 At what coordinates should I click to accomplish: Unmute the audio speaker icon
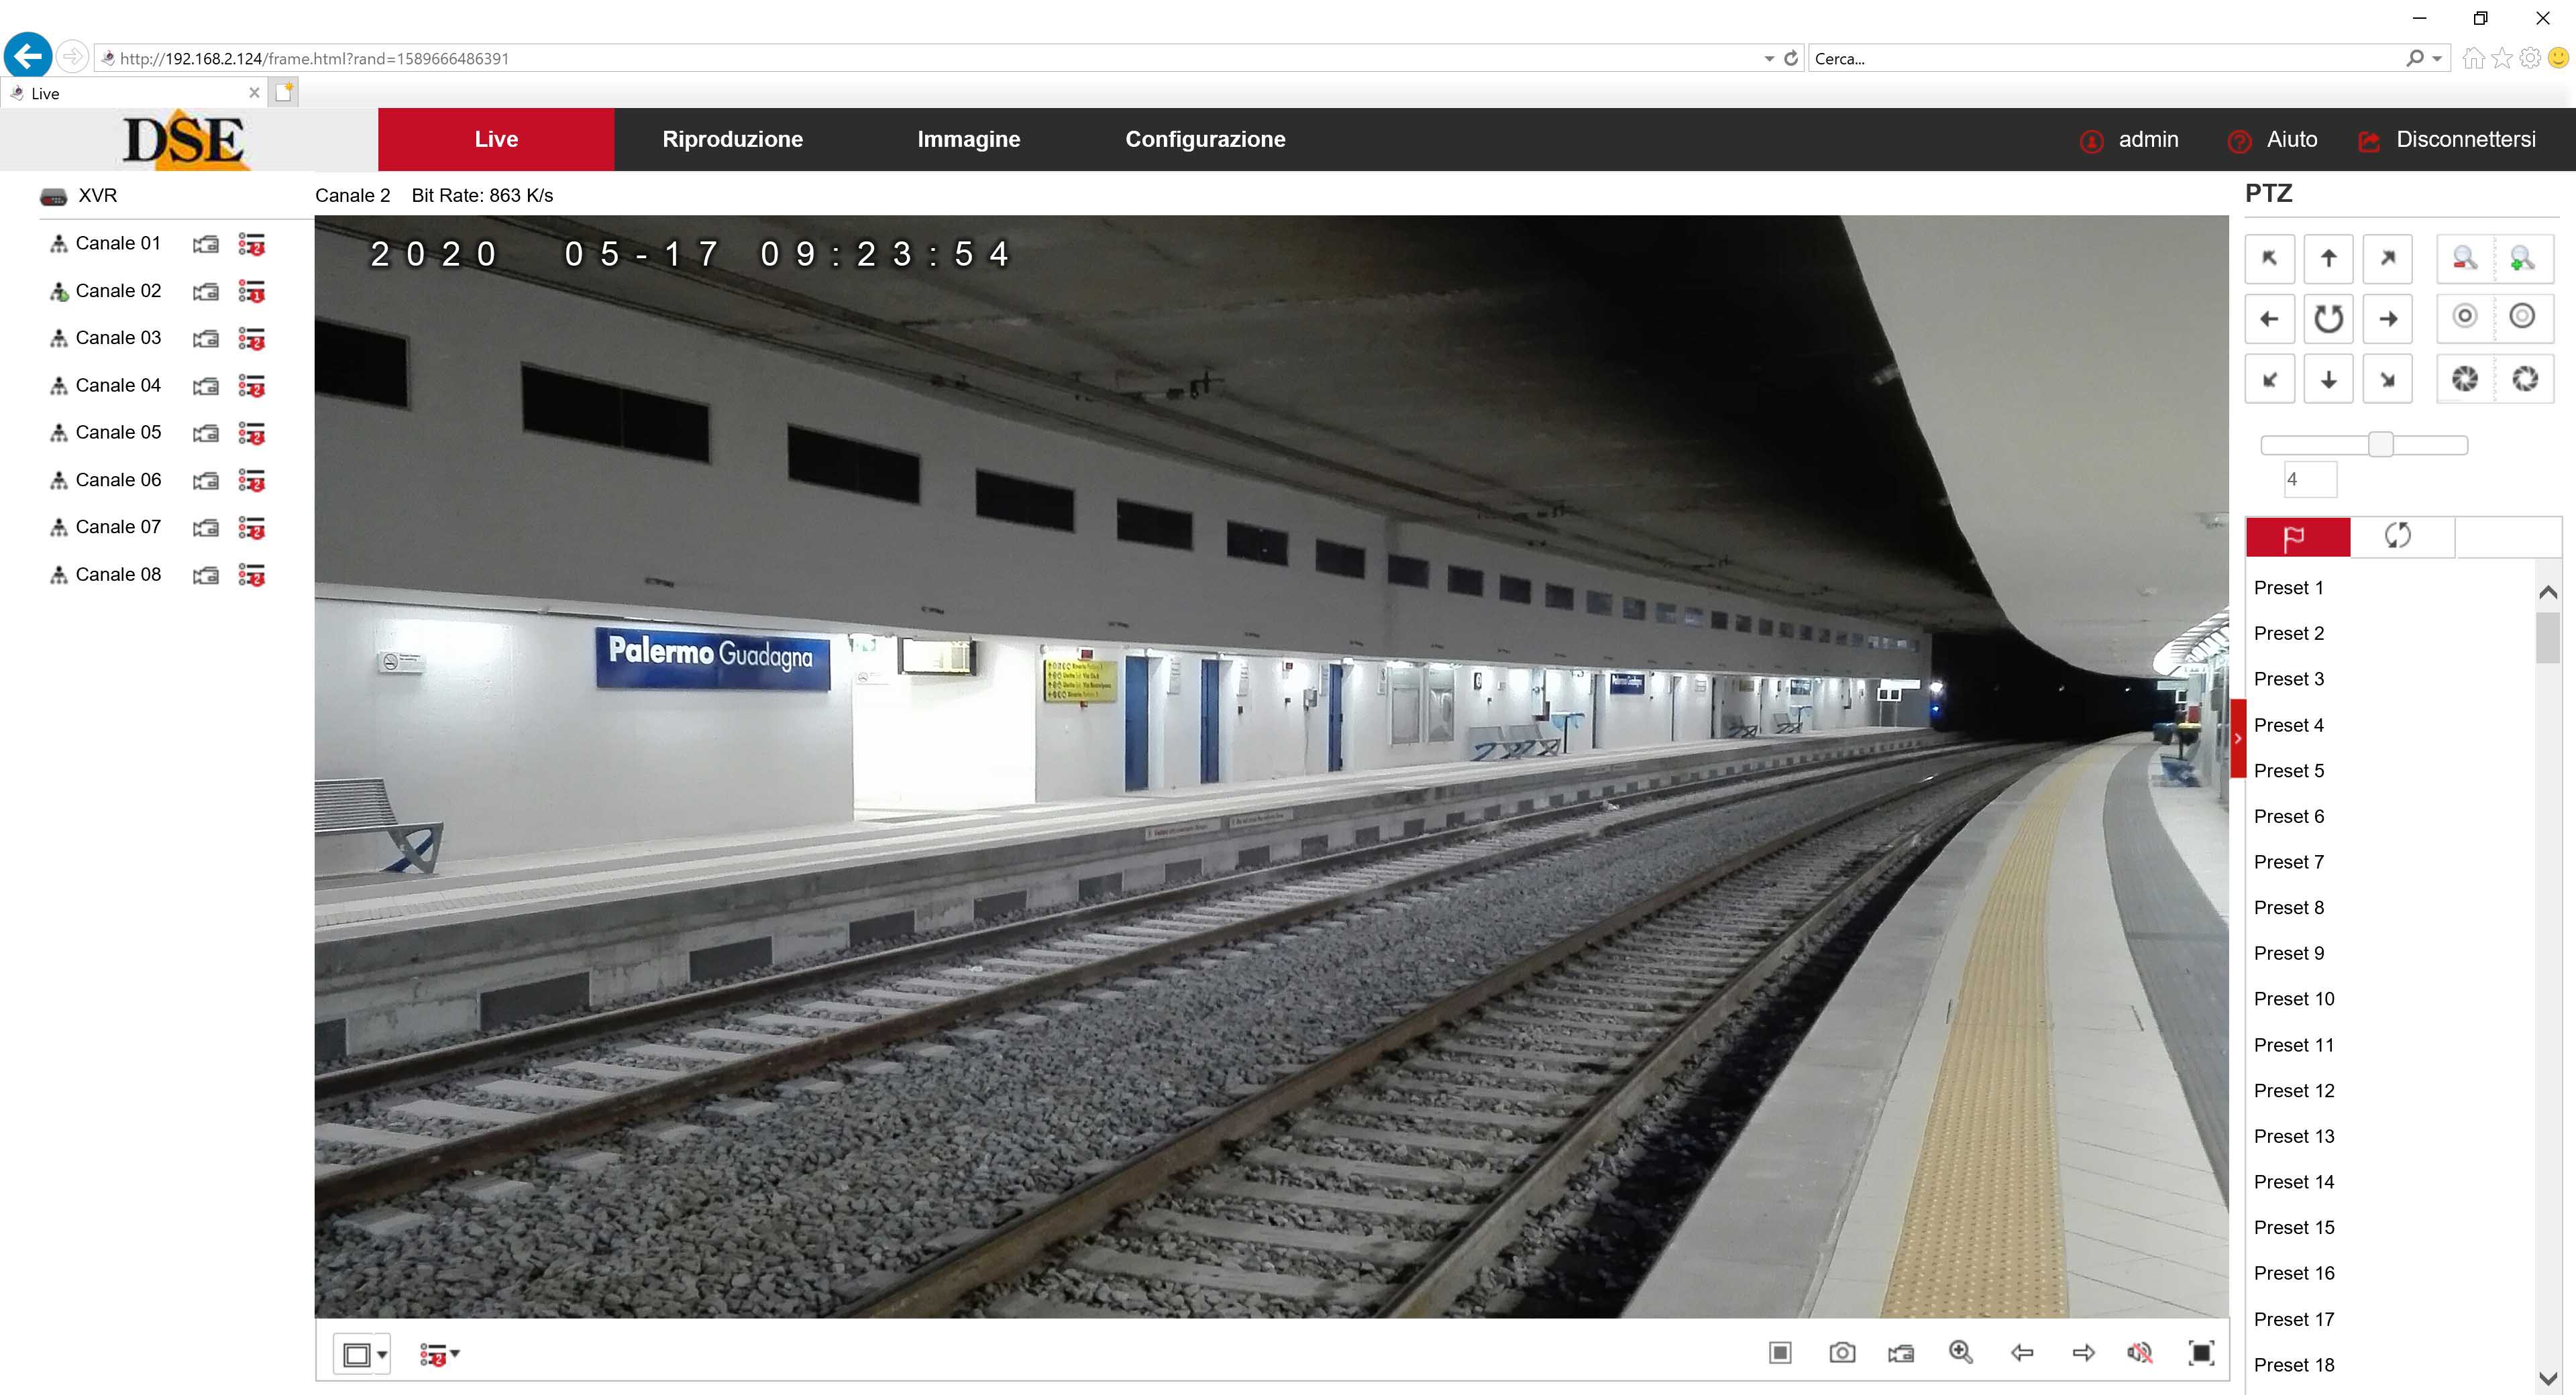2140,1353
